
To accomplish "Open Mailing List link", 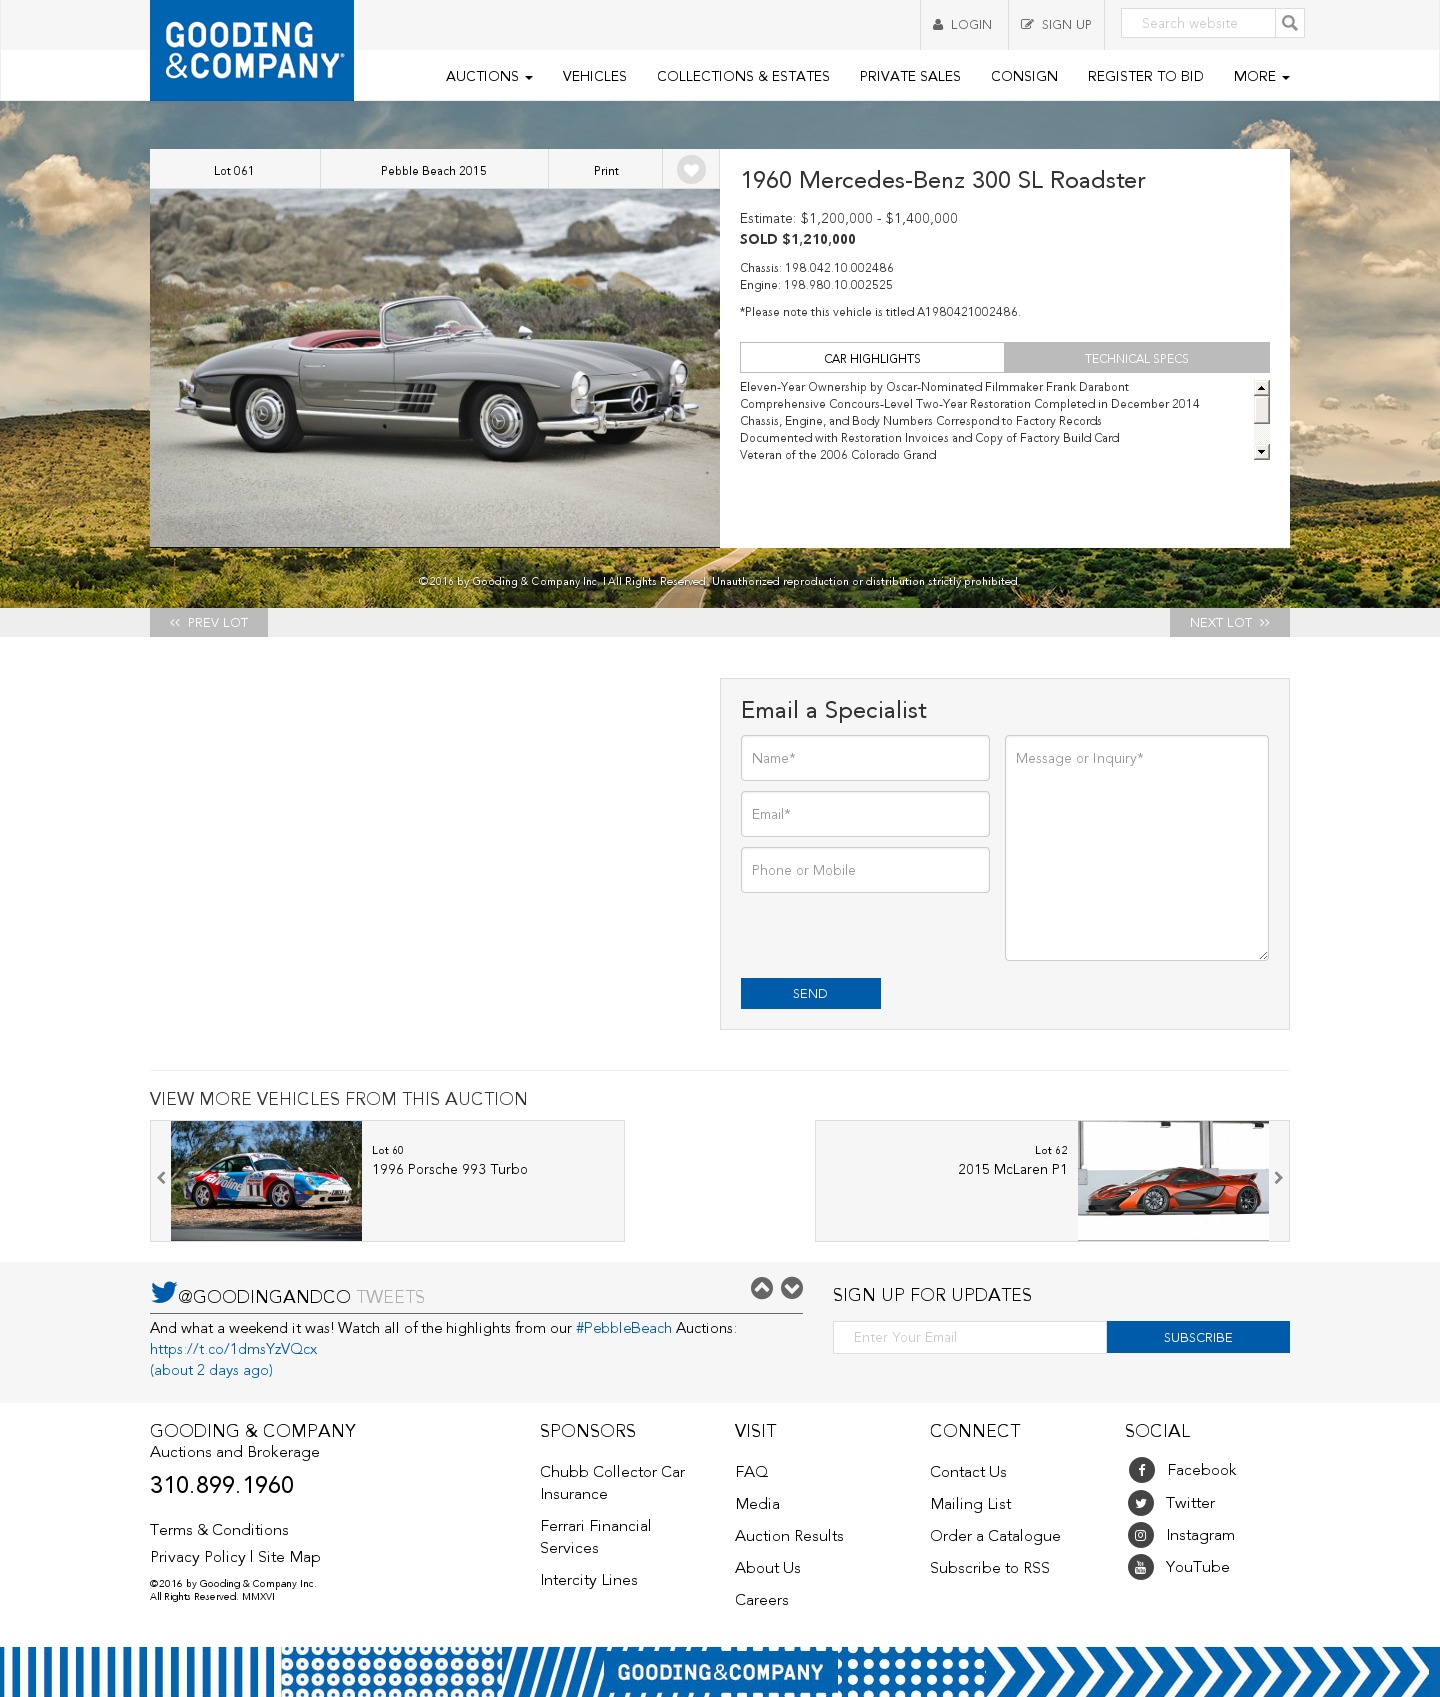I will (x=971, y=1504).
